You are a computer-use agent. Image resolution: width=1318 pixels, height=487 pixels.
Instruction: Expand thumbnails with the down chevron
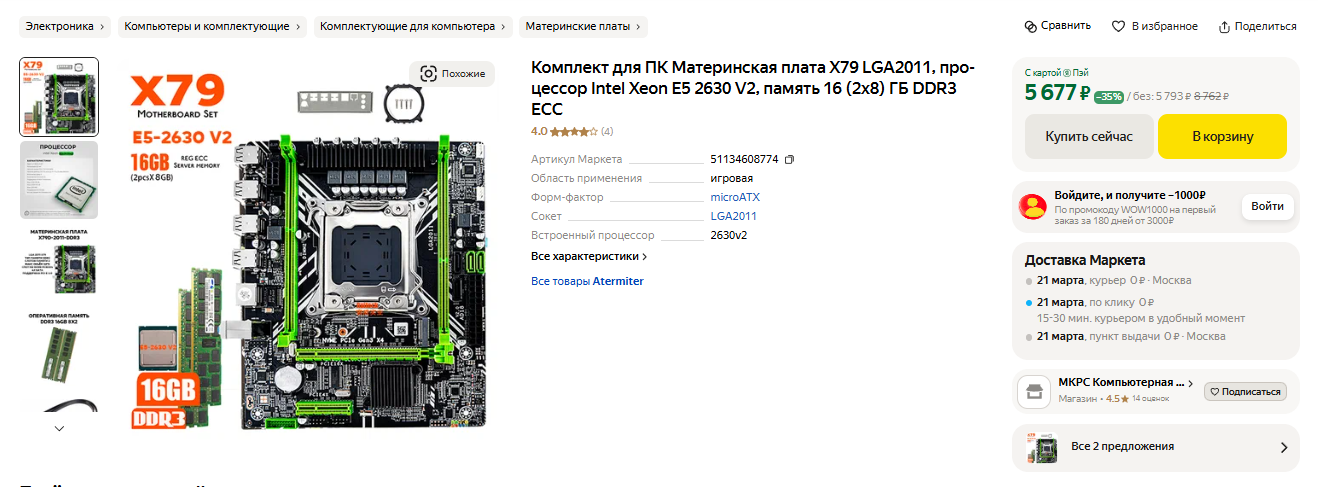pyautogui.click(x=59, y=428)
